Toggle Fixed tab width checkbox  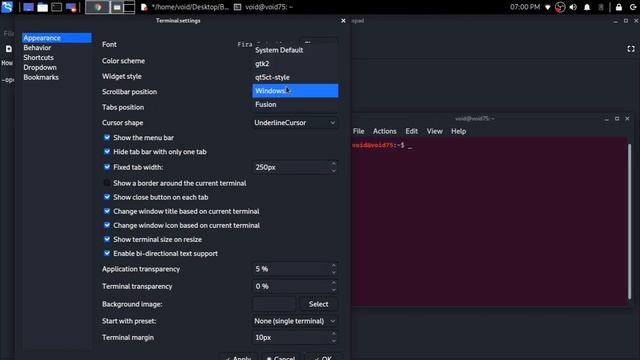pyautogui.click(x=107, y=167)
